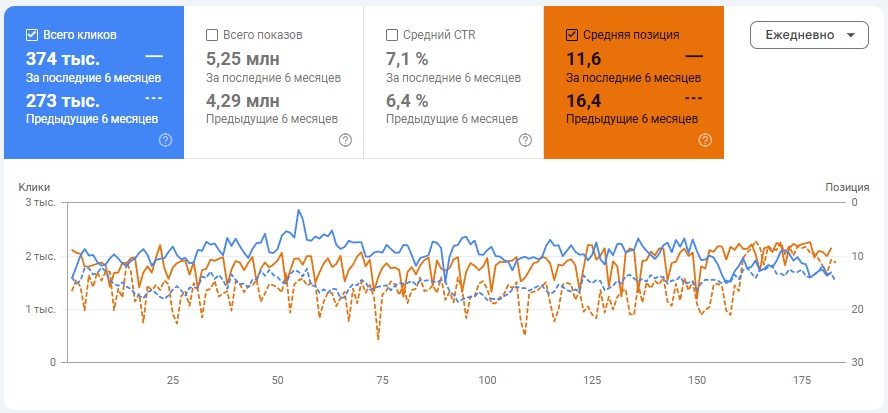
Task: Click dashed line legend beside 273 тыс.
Action: click(154, 99)
